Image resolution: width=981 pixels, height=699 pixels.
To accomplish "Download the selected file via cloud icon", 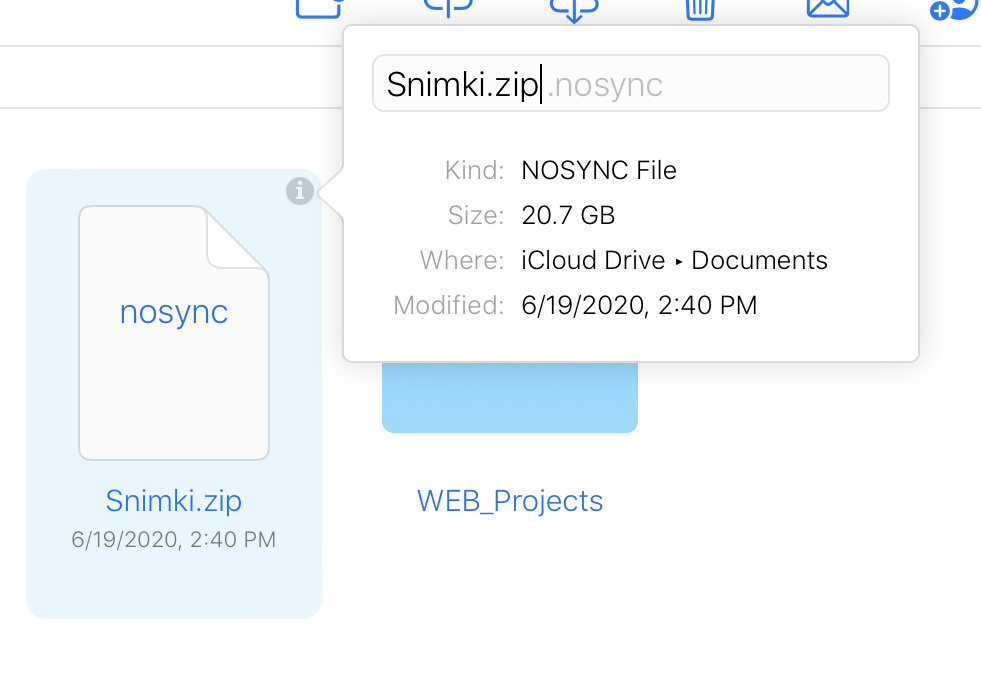I will pyautogui.click(x=574, y=8).
